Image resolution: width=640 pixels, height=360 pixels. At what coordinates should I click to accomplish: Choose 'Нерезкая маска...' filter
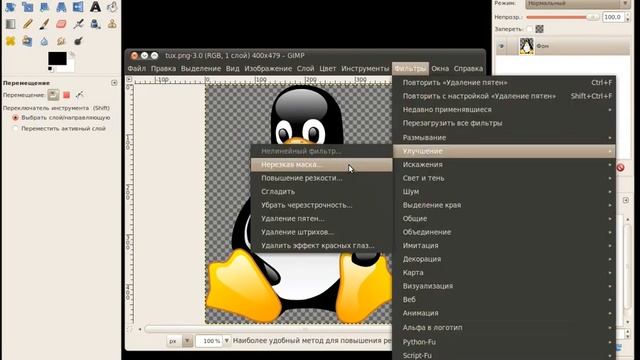point(321,164)
